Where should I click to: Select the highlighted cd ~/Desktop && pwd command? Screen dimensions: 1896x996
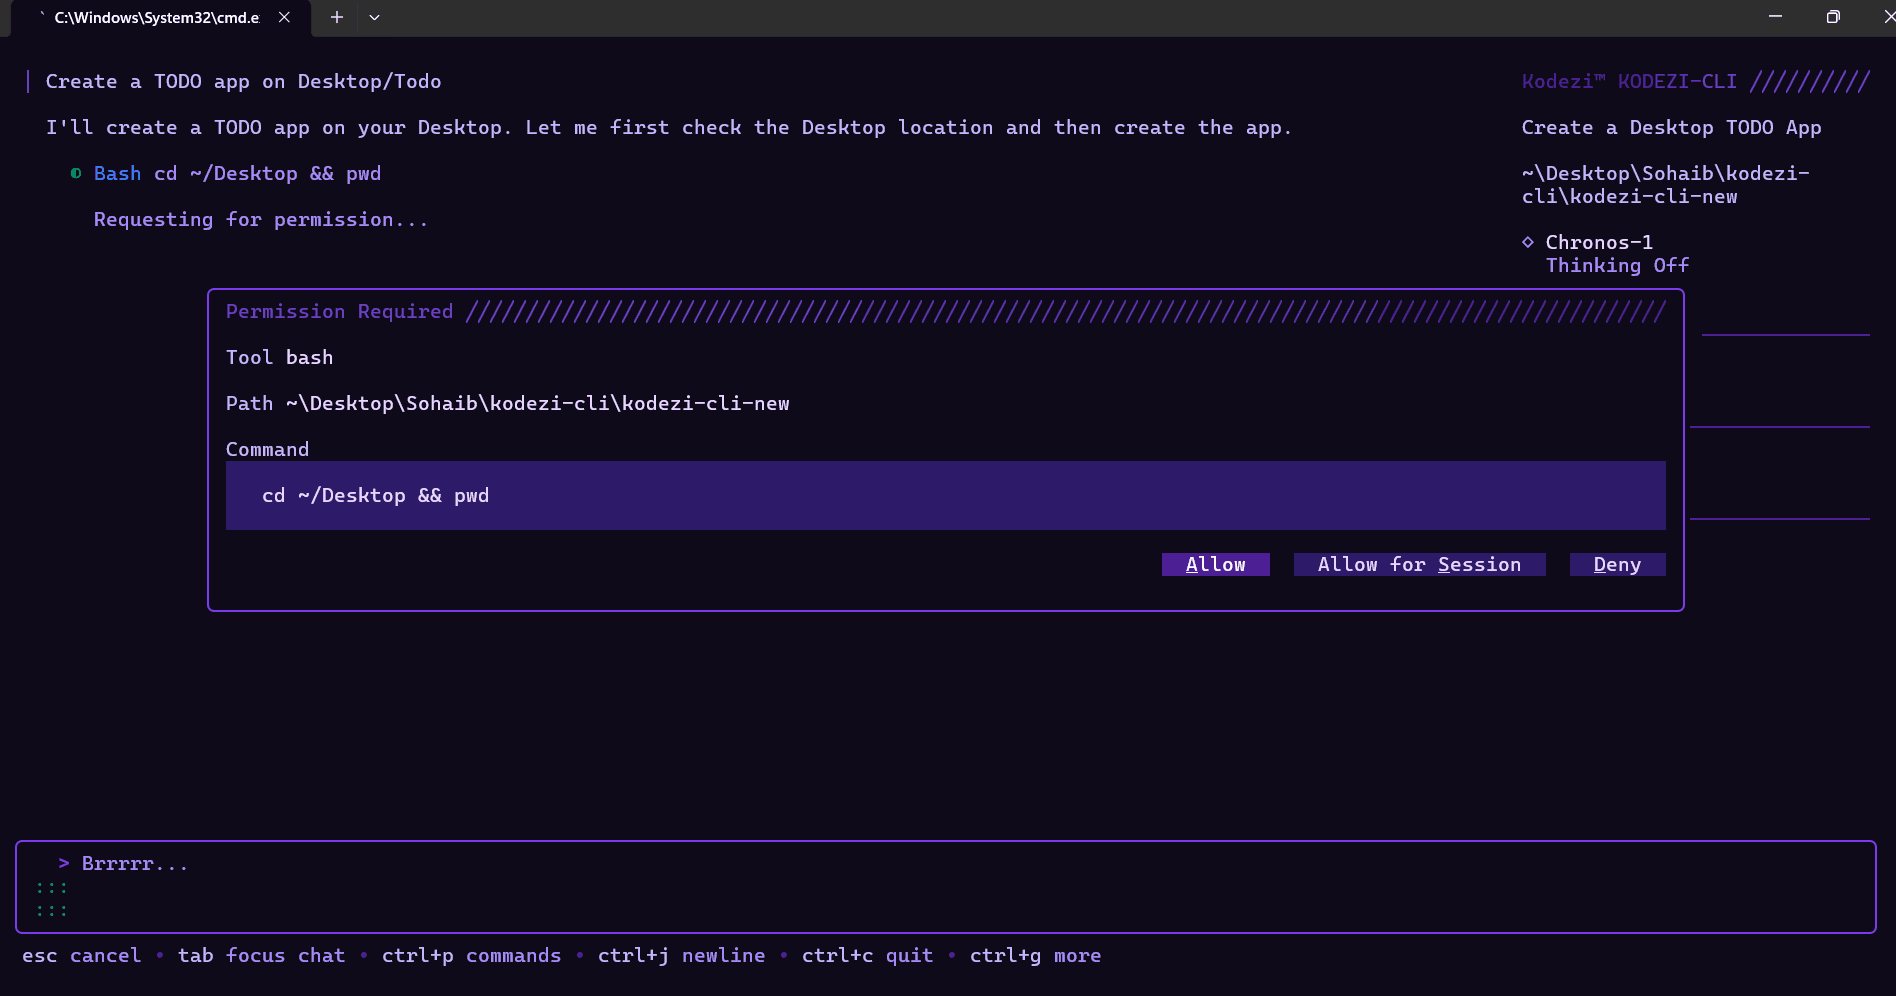click(376, 495)
